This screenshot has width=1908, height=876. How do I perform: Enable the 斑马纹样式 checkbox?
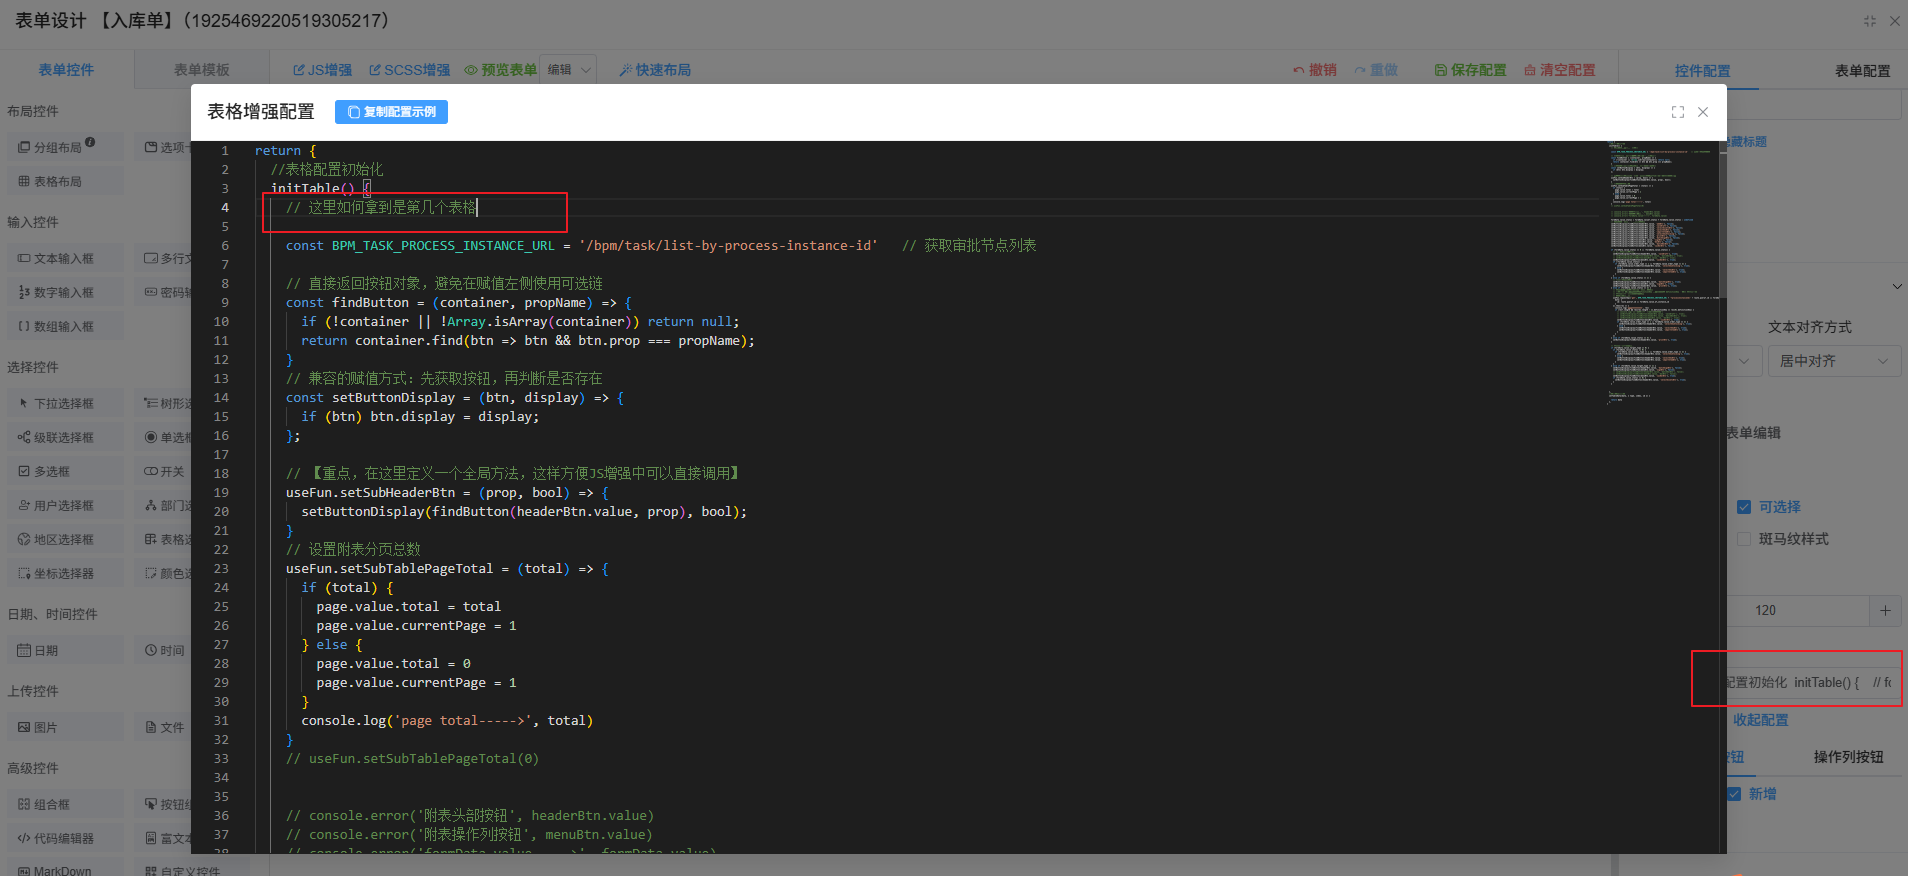[1744, 539]
